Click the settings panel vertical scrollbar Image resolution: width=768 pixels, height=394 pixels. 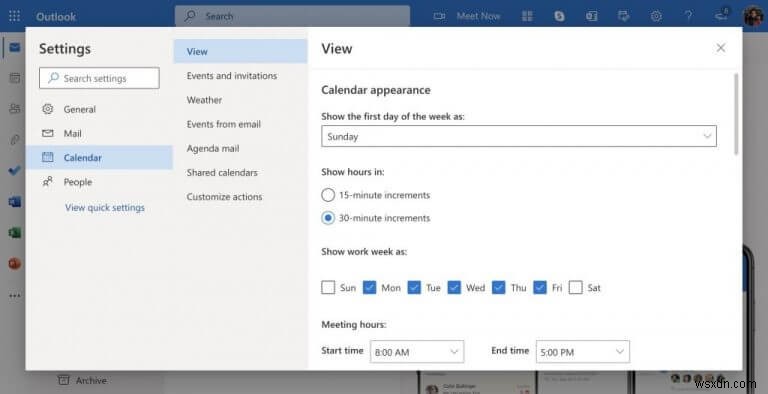(x=736, y=114)
